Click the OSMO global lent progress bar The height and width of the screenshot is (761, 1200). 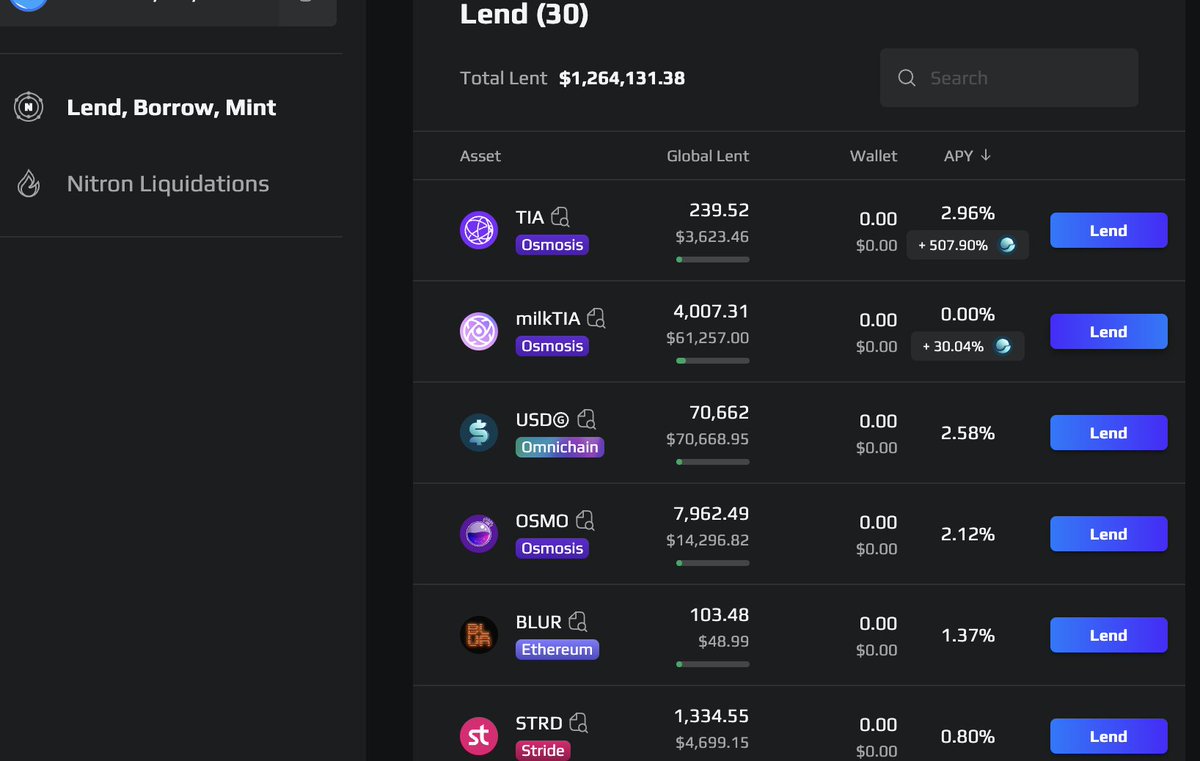coord(712,563)
